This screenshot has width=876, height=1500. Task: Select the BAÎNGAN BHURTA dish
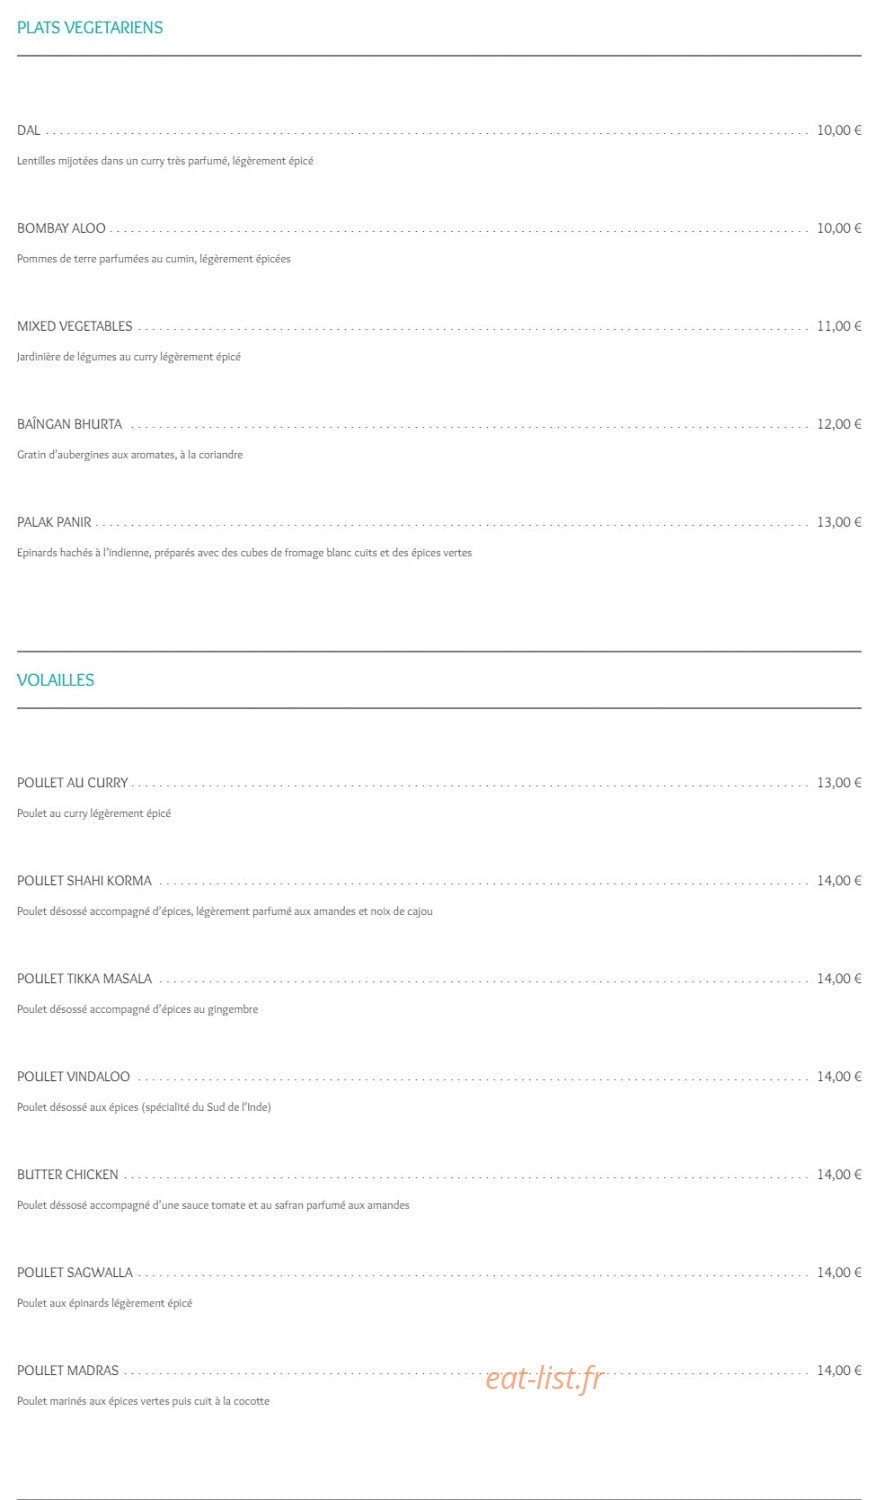(x=69, y=424)
